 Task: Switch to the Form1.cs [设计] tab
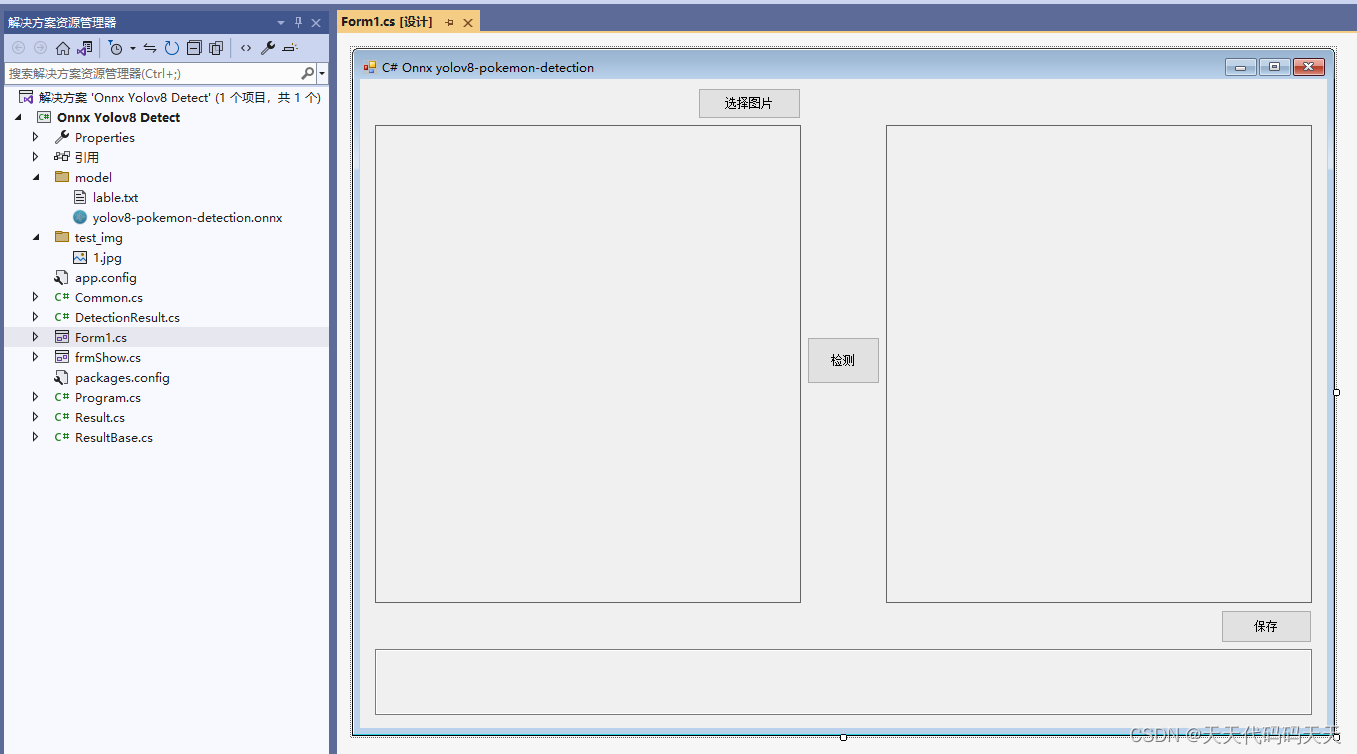(387, 22)
